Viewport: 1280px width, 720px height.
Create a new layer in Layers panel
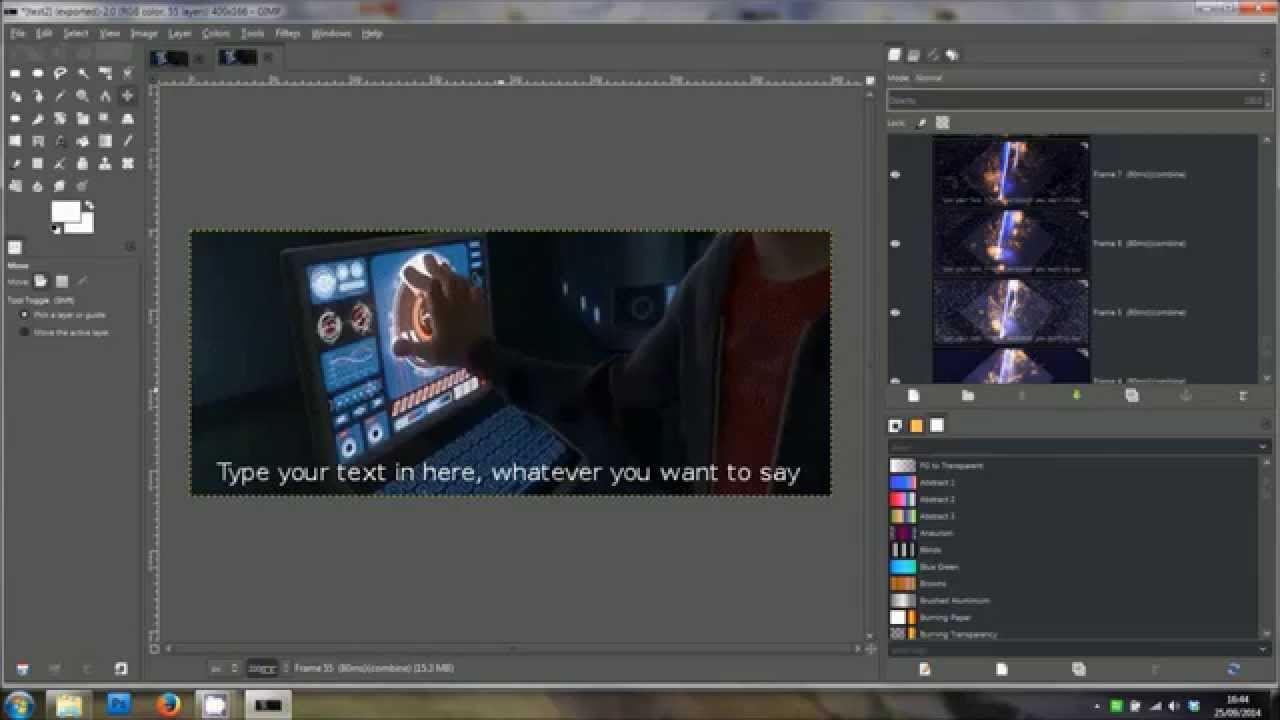coord(913,396)
